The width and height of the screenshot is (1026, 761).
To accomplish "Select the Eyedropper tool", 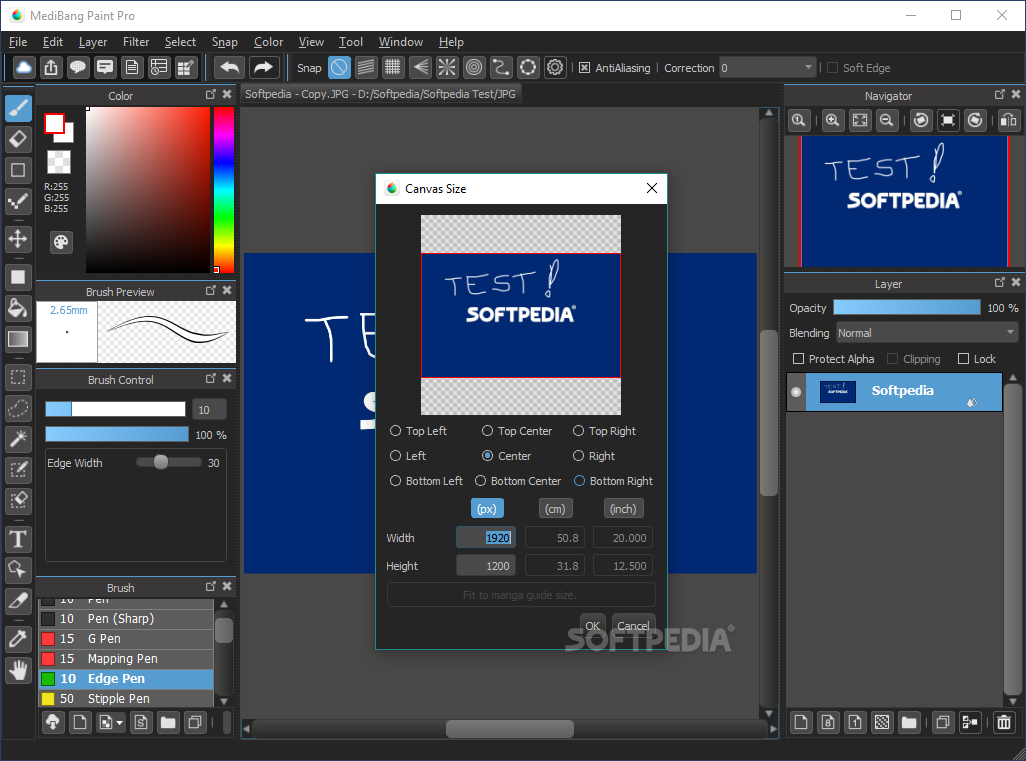I will (18, 639).
